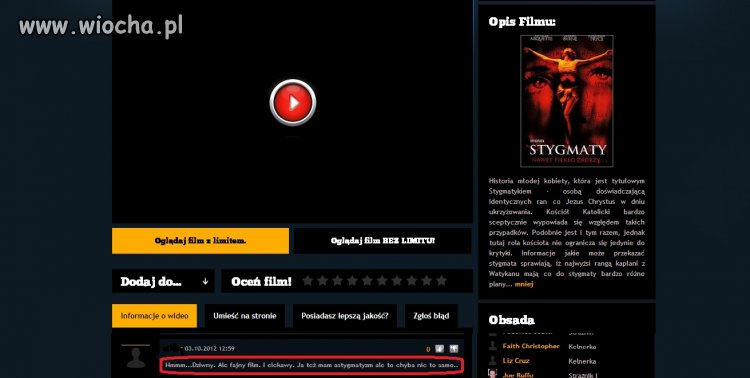Click the Obsada heading
The image size is (750, 378).
click(x=511, y=320)
